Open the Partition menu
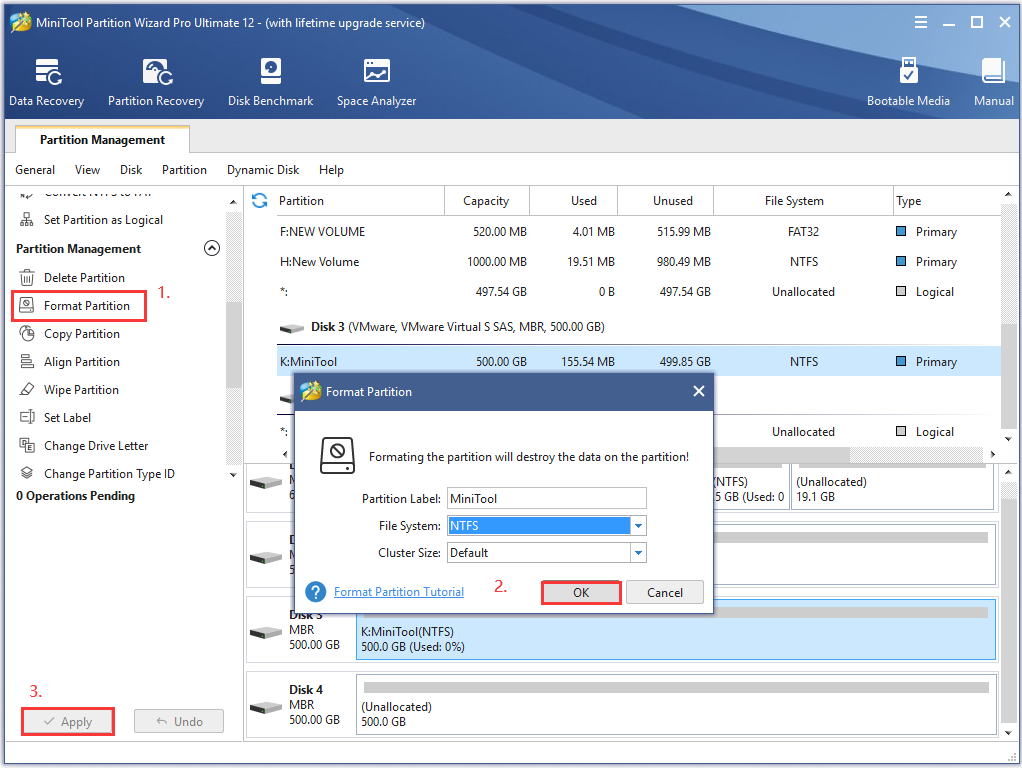1022x768 pixels. coord(184,170)
